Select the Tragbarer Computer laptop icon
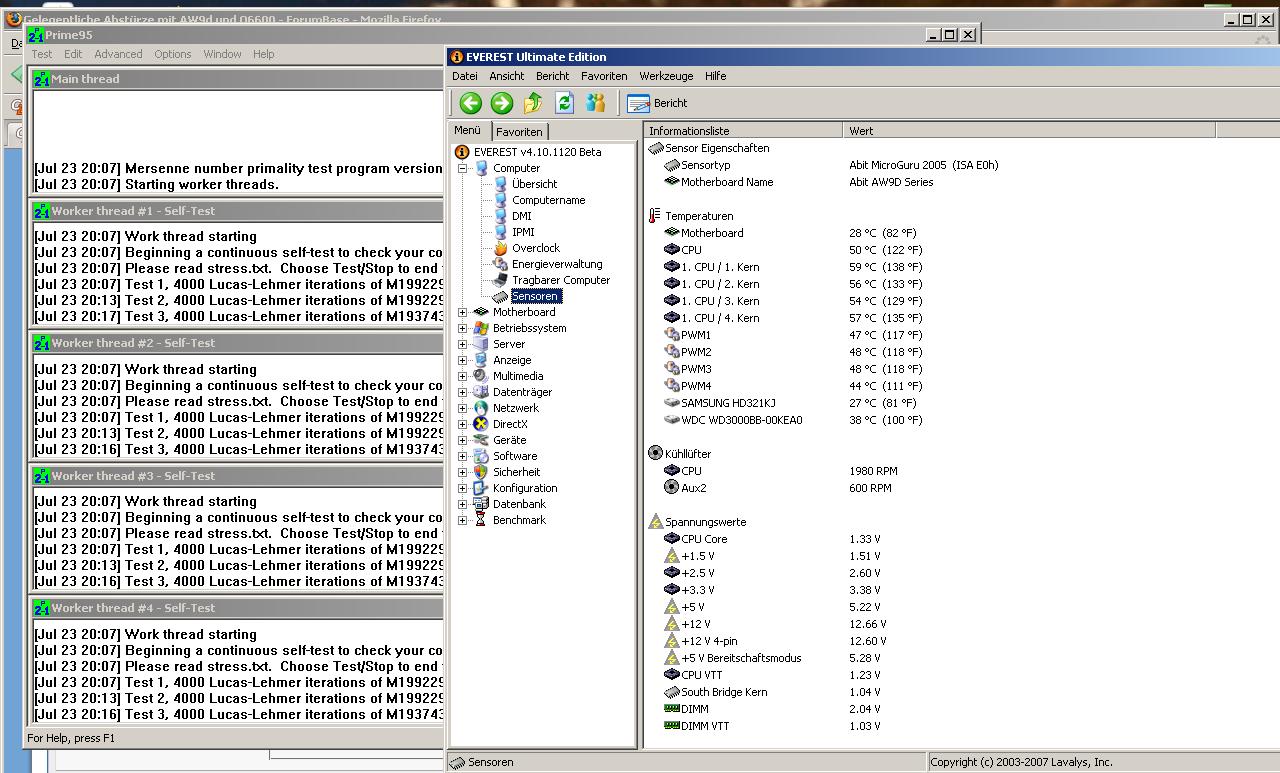This screenshot has width=1280, height=773. (501, 280)
